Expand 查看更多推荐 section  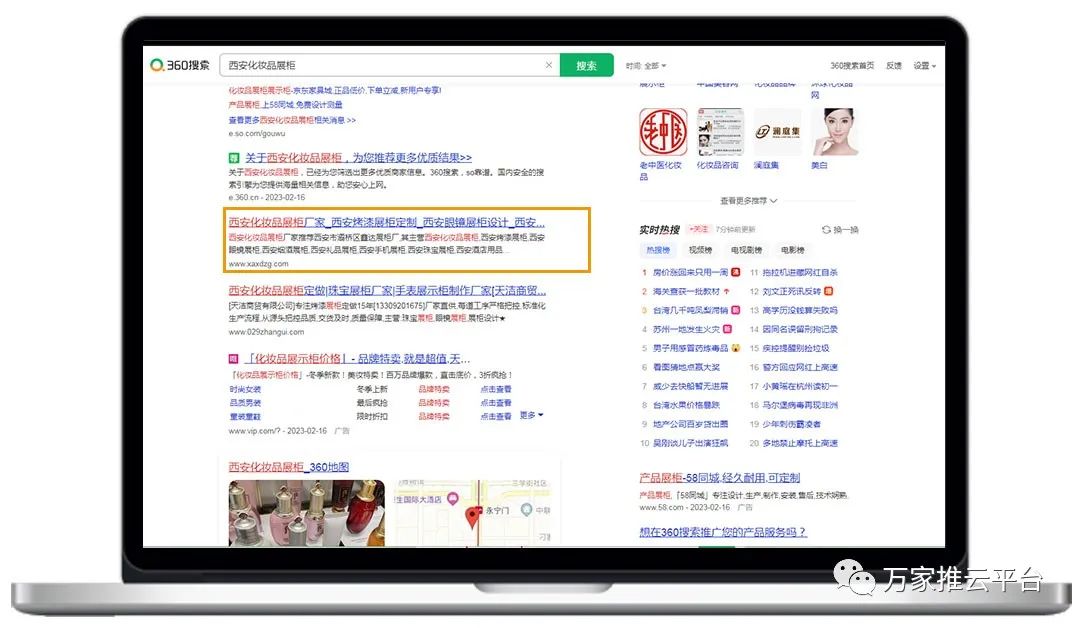[749, 201]
